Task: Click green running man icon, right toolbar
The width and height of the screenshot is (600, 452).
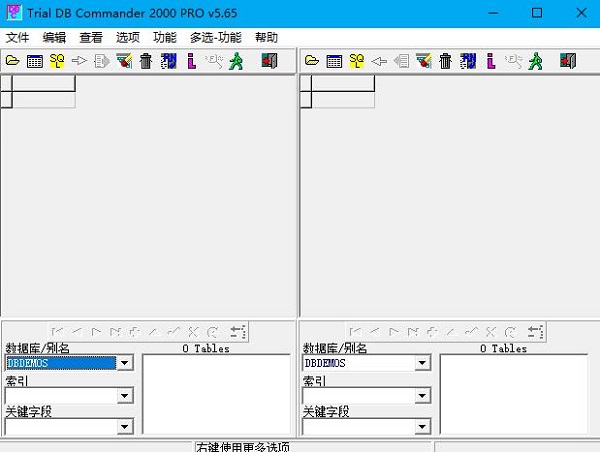Action: click(536, 61)
